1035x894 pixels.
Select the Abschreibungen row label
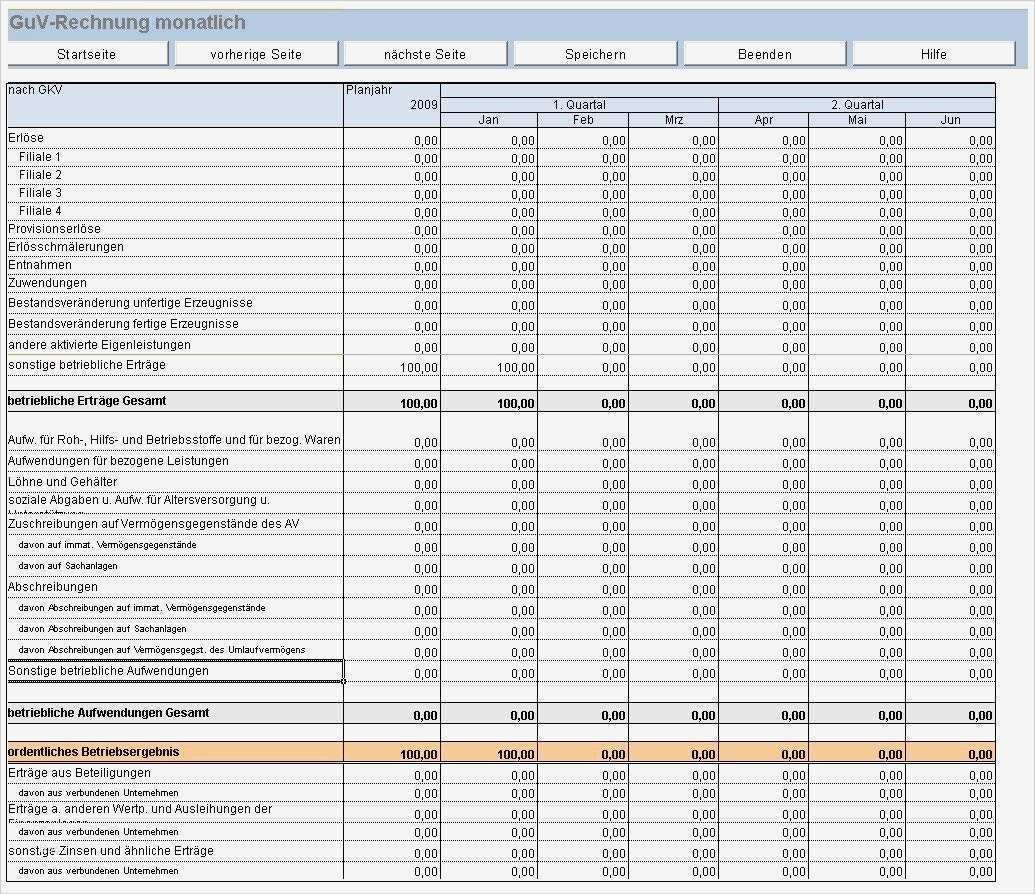pyautogui.click(x=53, y=587)
